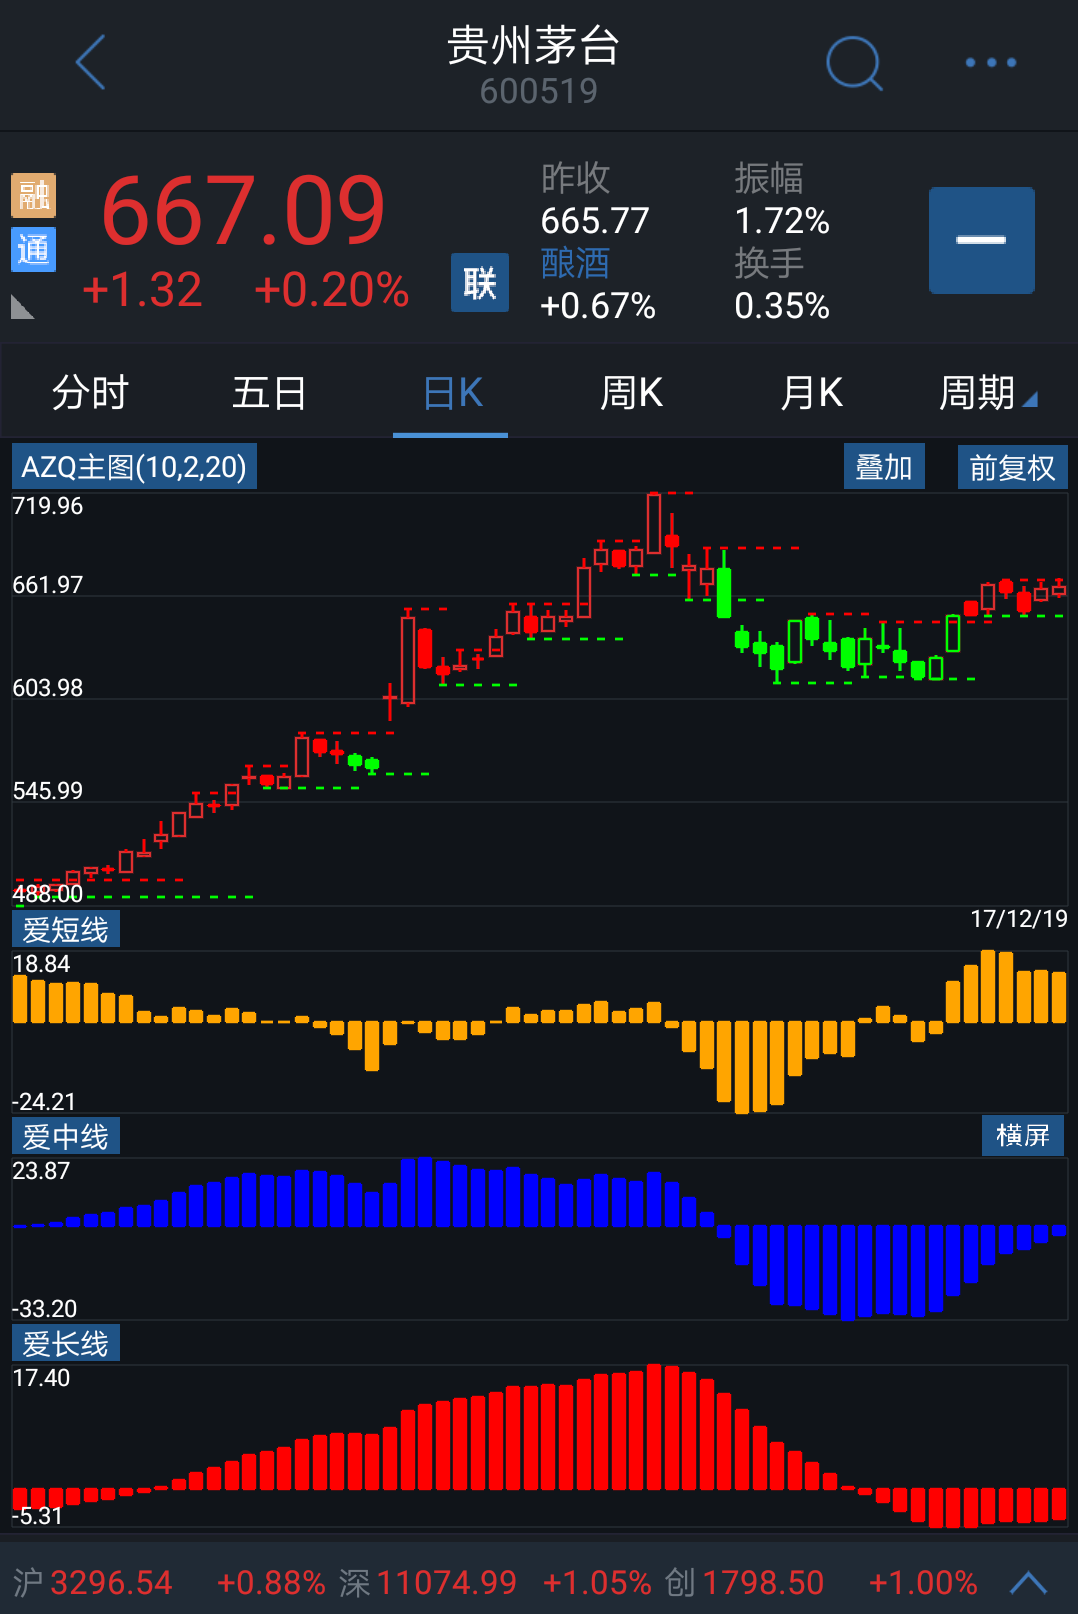Viewport: 1078px width, 1614px height.
Task: Open the three-dot more options menu
Action: click(990, 63)
